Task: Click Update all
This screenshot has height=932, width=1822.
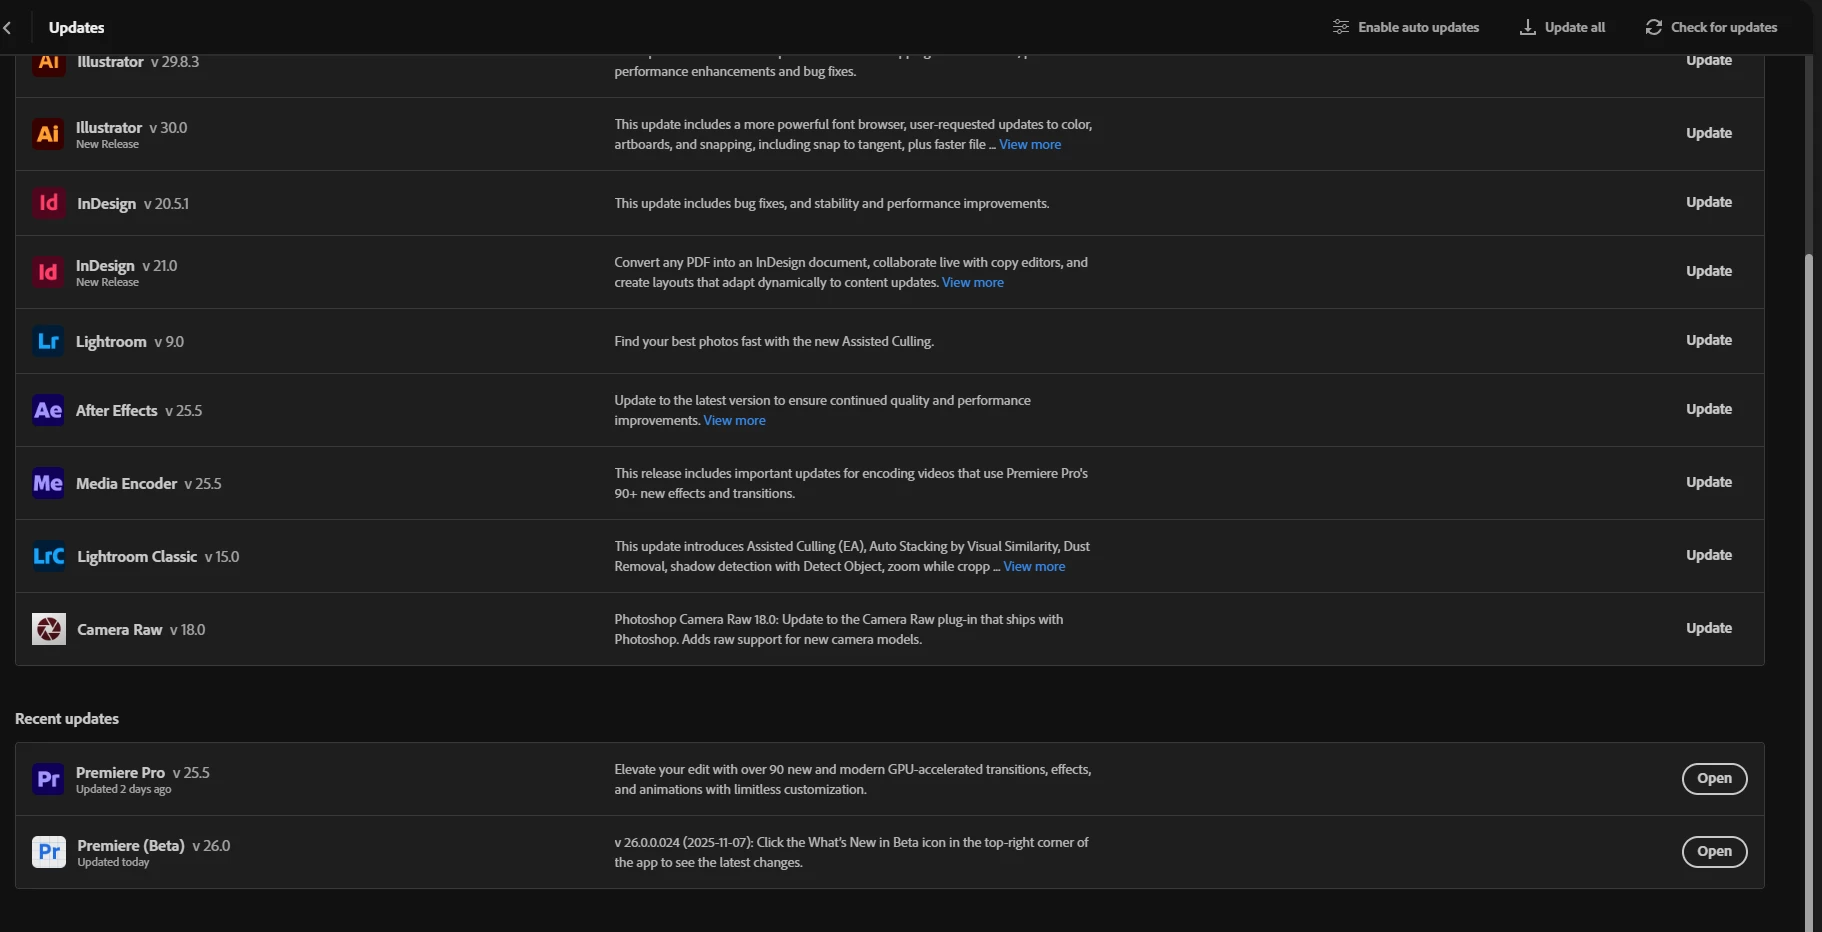Action: click(1562, 27)
